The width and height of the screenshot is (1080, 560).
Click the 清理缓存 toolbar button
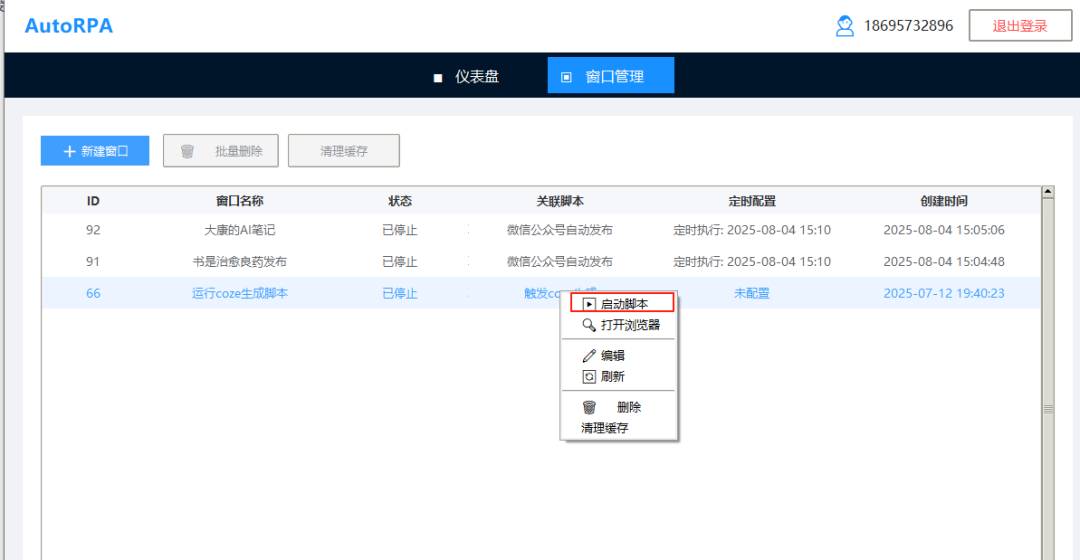(344, 151)
